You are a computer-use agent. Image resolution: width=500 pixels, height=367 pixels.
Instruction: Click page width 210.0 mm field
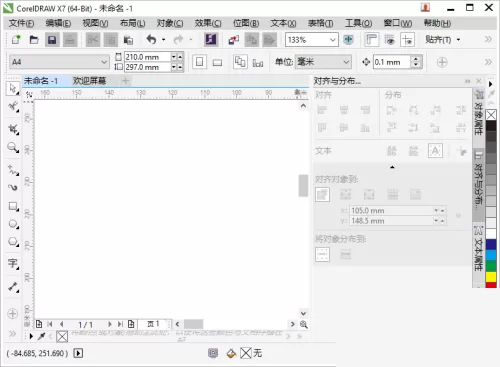point(148,57)
